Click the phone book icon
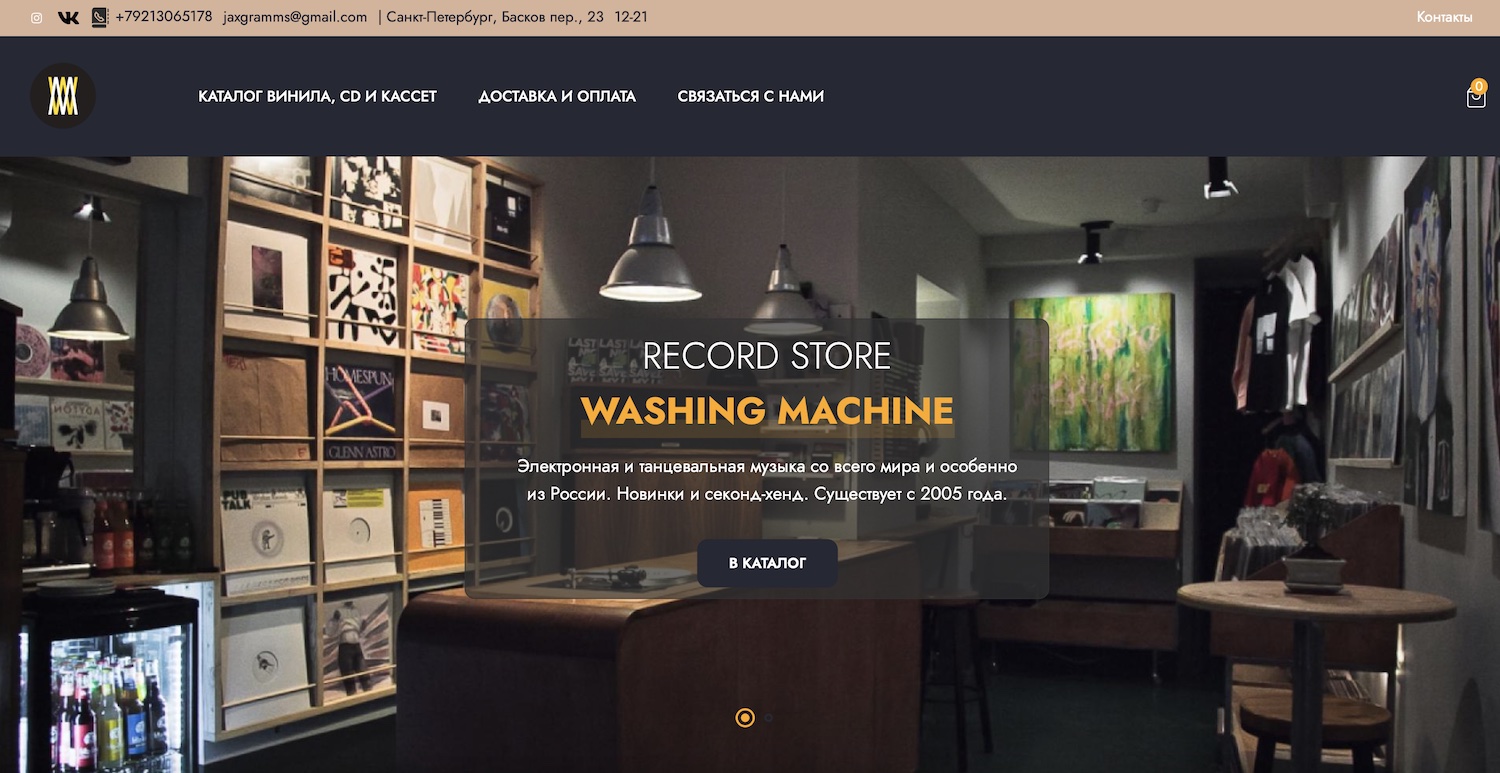Viewport: 1500px width, 773px height. 99,17
